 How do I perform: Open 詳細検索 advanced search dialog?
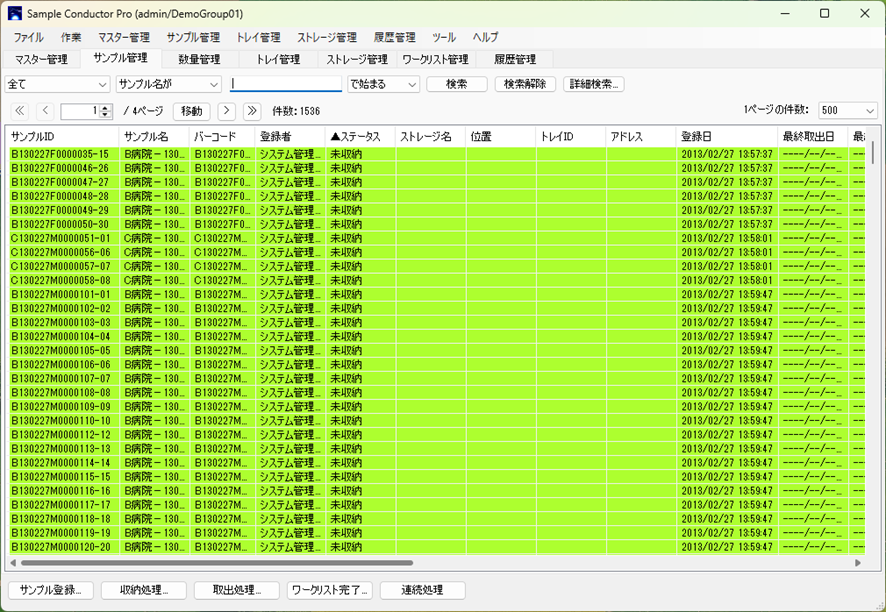tap(593, 85)
